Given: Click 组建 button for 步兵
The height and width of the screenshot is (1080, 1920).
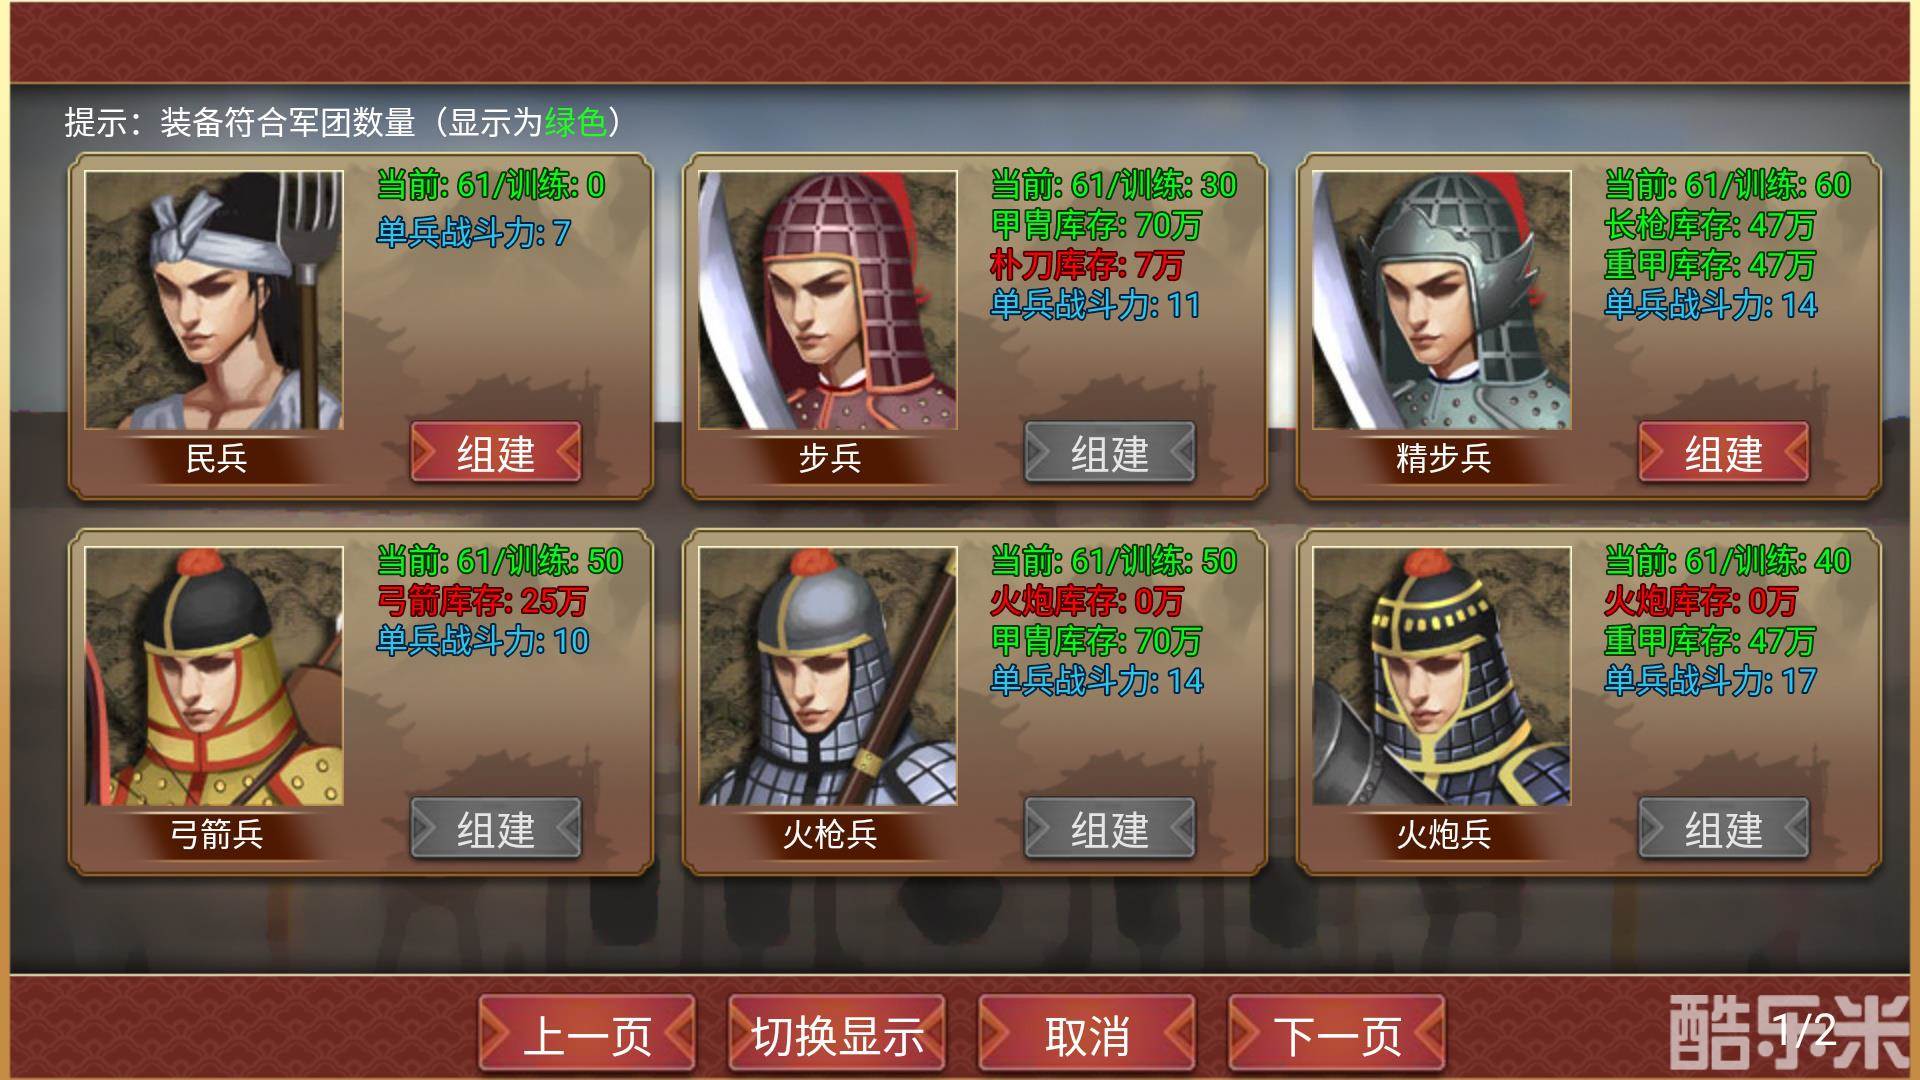Looking at the screenshot, I should pos(1110,453).
